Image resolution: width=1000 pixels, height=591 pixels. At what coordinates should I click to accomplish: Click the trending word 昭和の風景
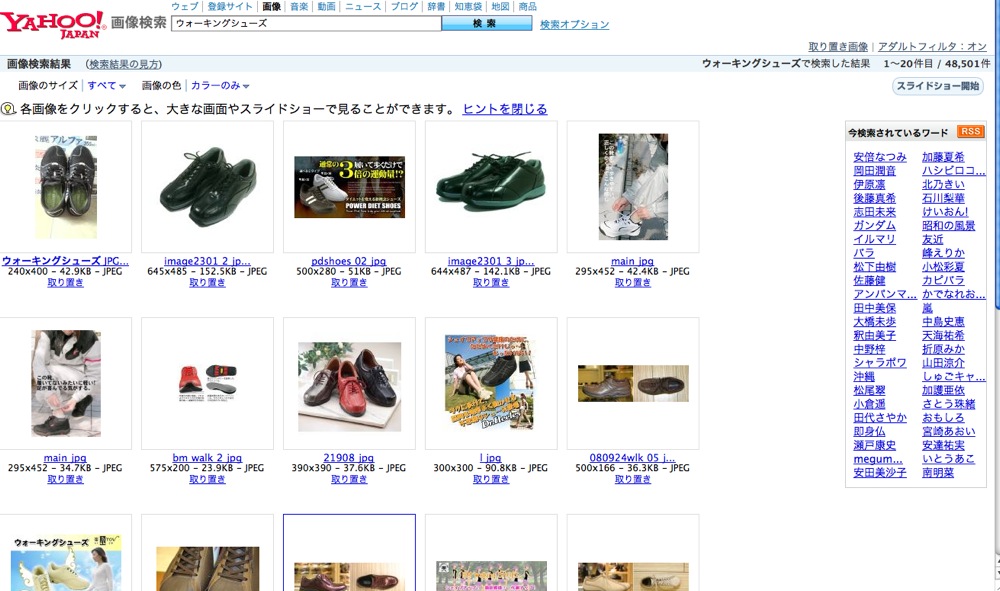click(948, 225)
